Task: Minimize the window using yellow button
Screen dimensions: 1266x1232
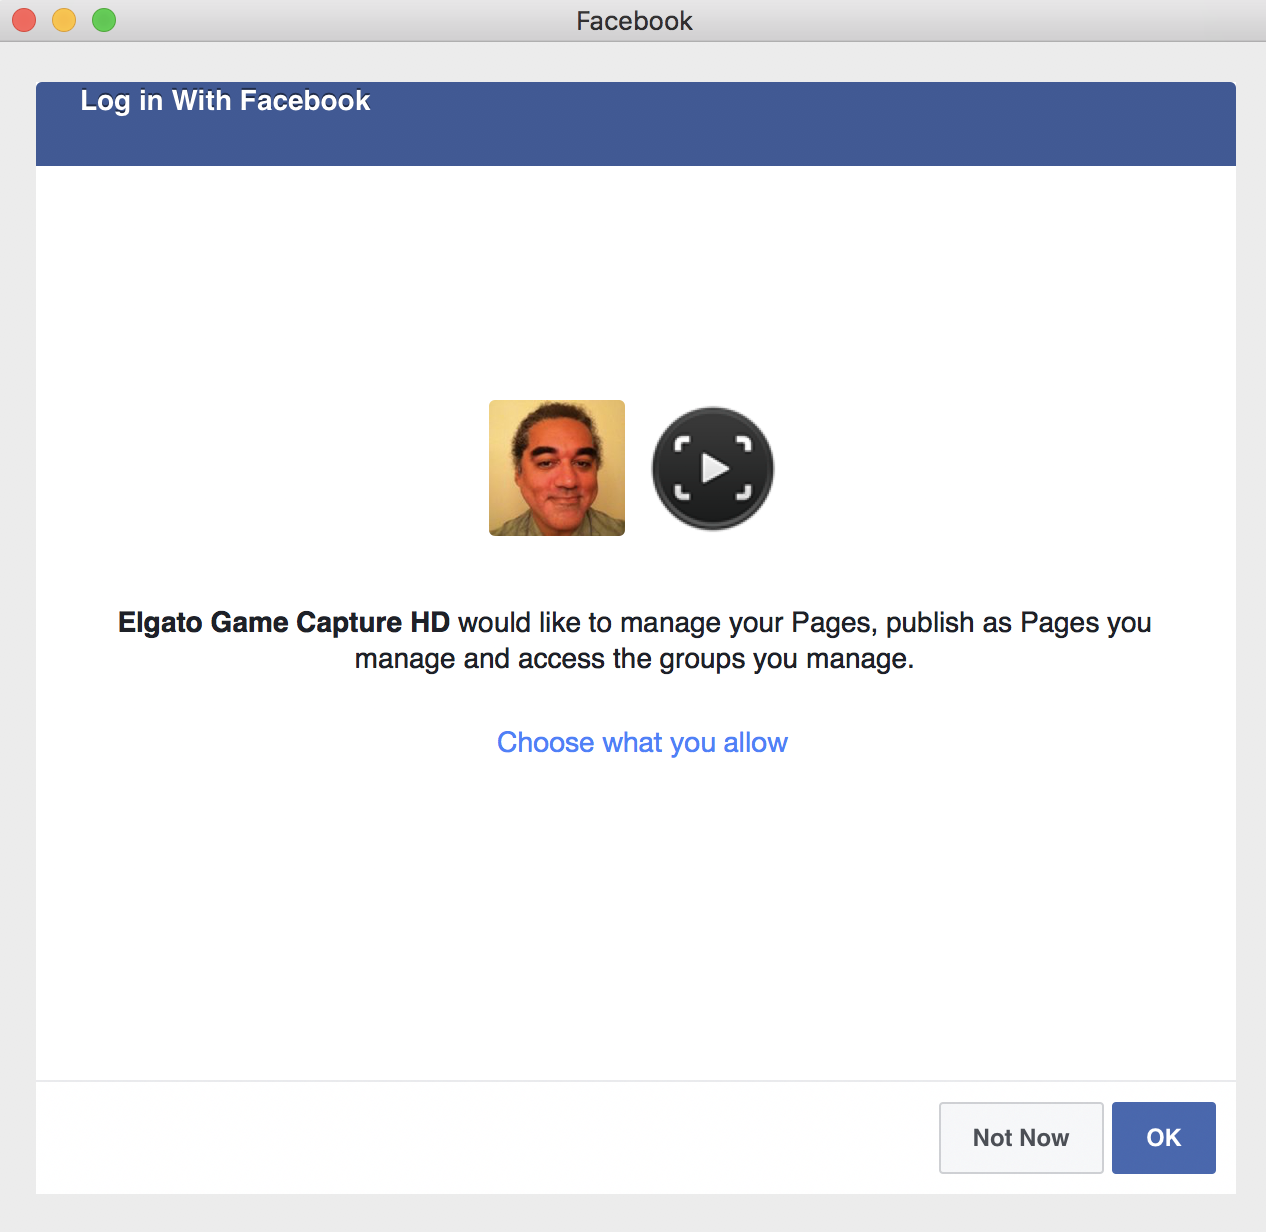Action: [x=64, y=20]
